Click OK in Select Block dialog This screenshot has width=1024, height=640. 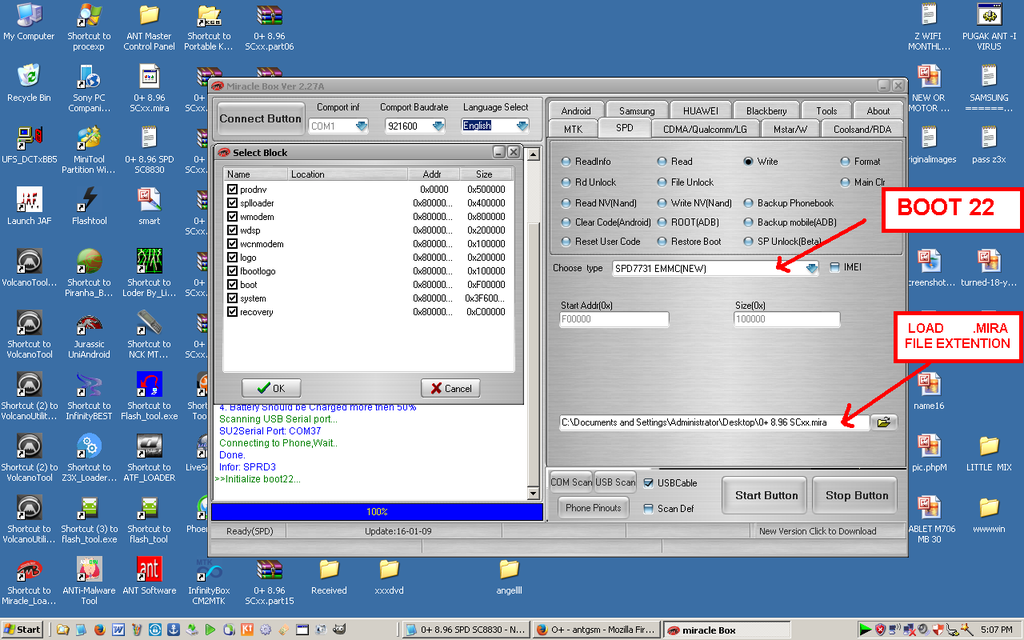[x=271, y=388]
